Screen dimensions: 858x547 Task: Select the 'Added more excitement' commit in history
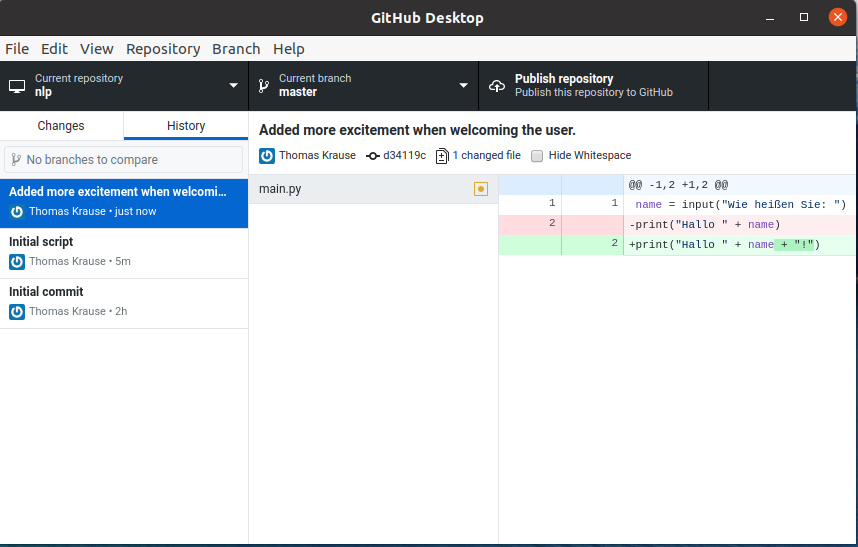[x=124, y=203]
